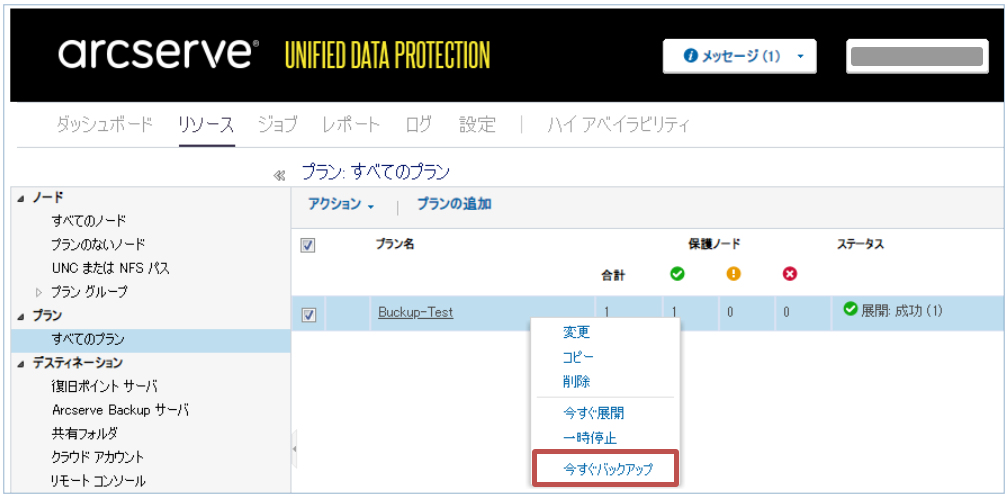The image size is (1007, 496).
Task: Switch to the 設定 tab
Action: pyautogui.click(x=477, y=124)
